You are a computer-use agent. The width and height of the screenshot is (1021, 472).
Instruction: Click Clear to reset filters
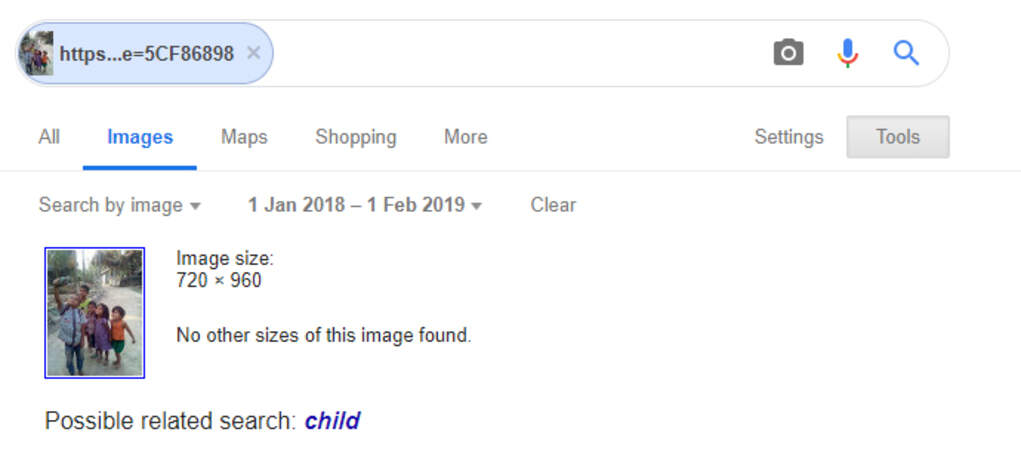tap(553, 205)
